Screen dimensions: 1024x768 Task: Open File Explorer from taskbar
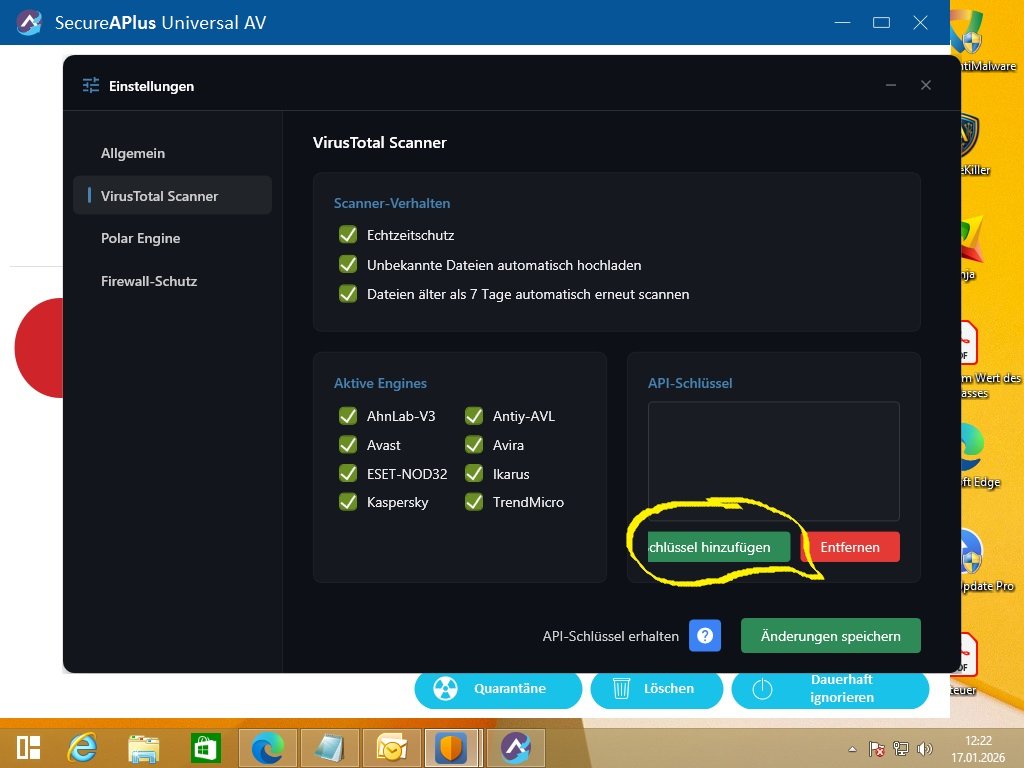click(144, 748)
